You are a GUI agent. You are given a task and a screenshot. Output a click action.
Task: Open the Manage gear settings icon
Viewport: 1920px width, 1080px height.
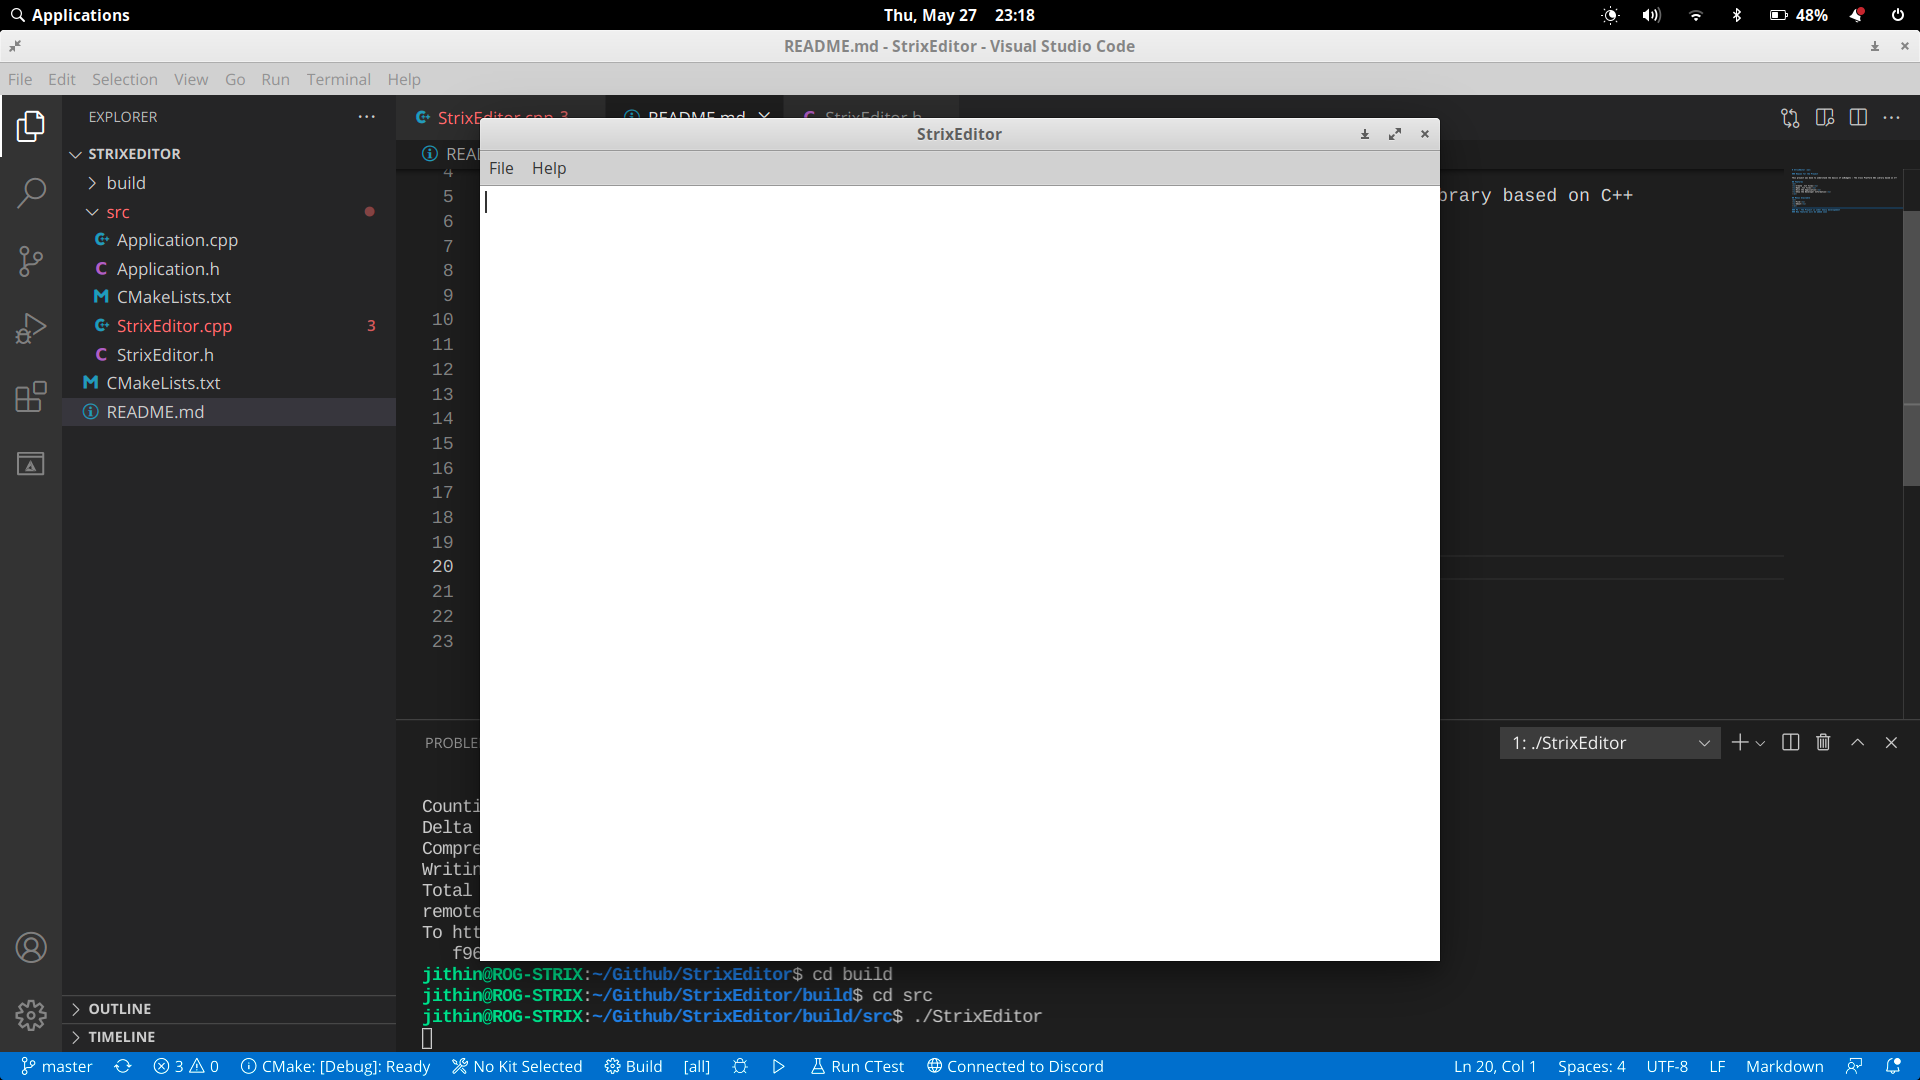coord(31,1015)
